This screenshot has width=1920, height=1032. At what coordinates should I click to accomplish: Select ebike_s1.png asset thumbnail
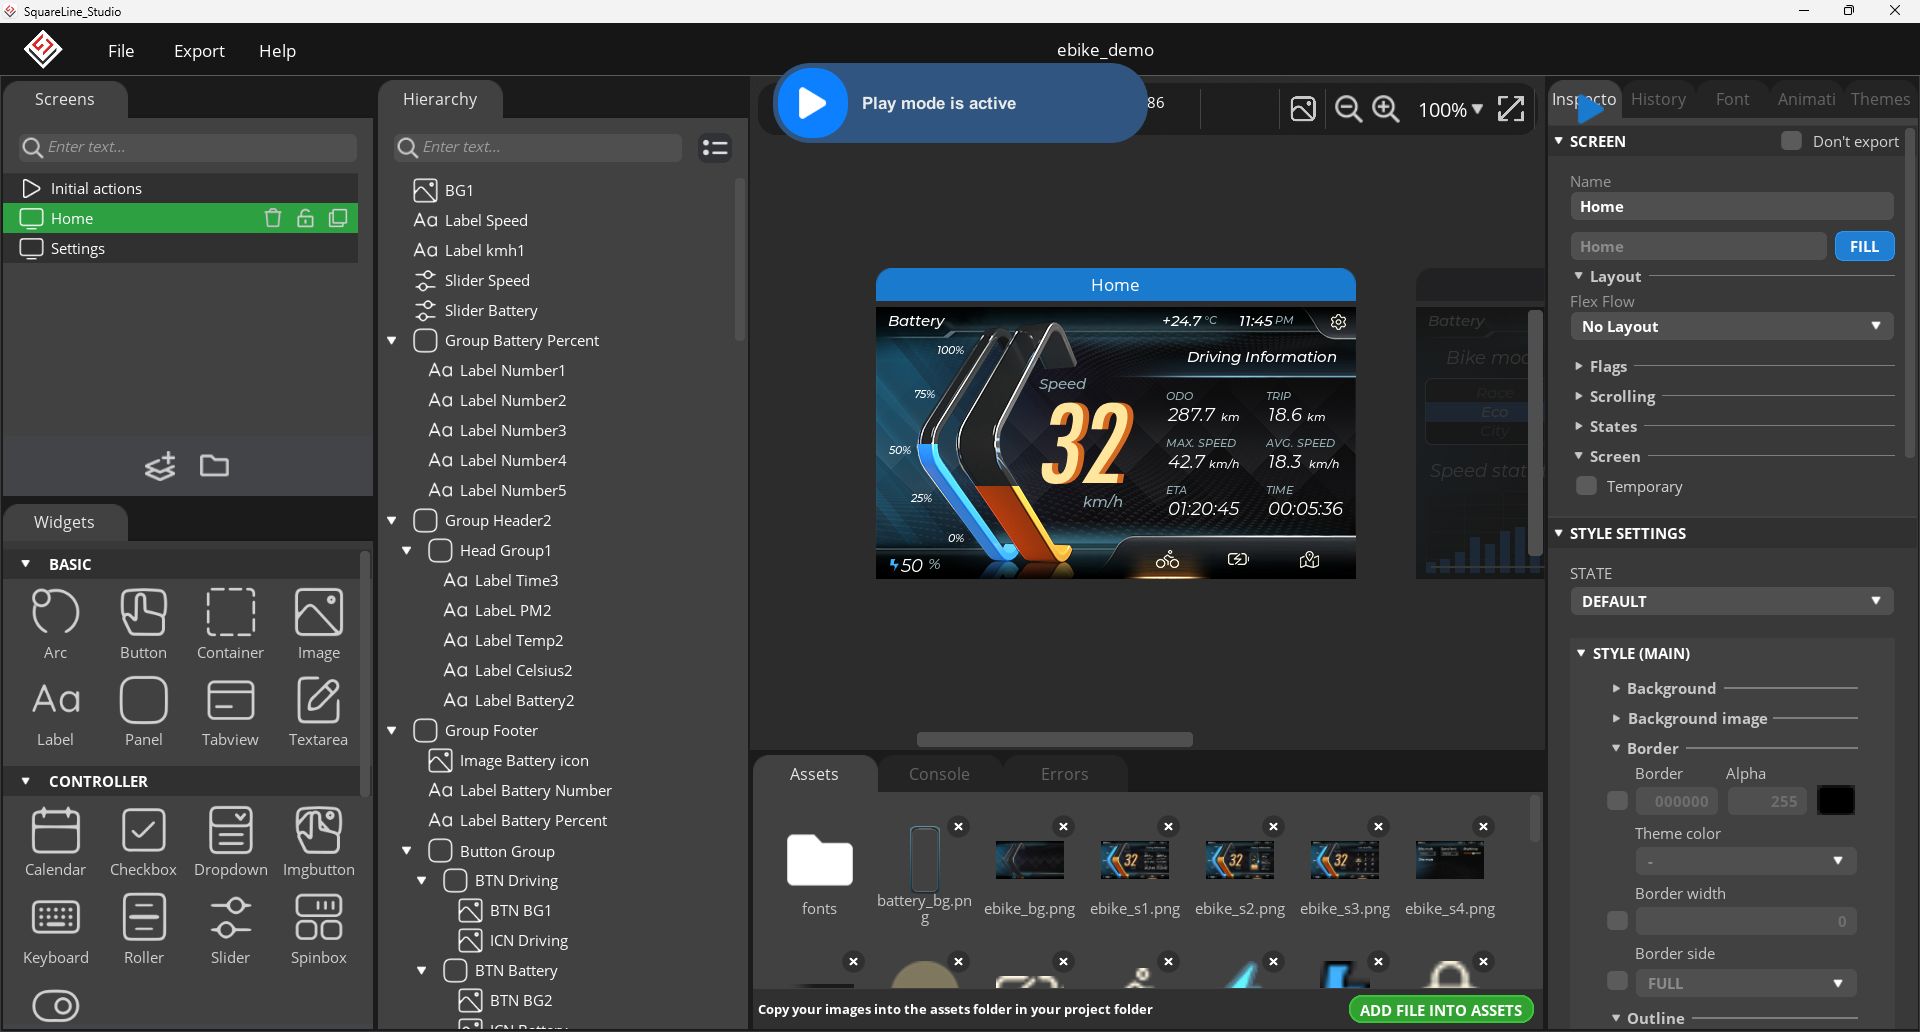(1134, 860)
